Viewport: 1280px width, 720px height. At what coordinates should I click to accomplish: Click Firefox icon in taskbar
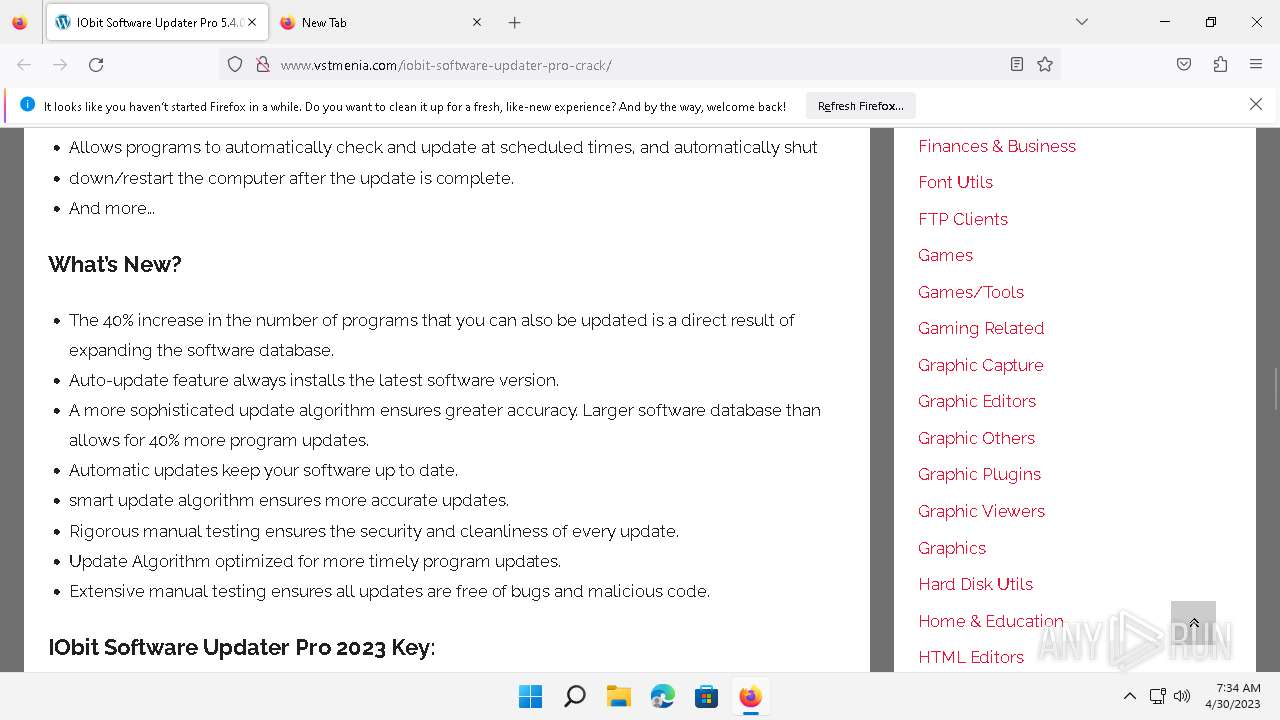pyautogui.click(x=750, y=696)
